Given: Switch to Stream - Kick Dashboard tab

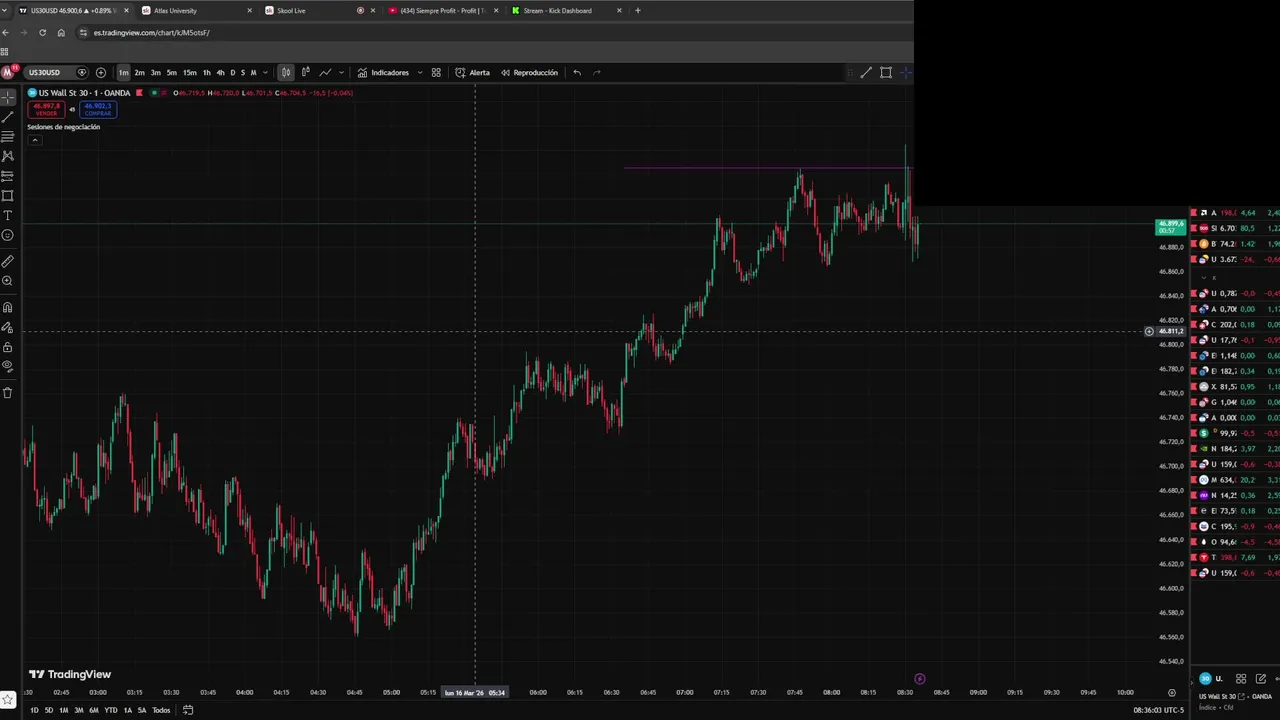Looking at the screenshot, I should click(x=566, y=10).
